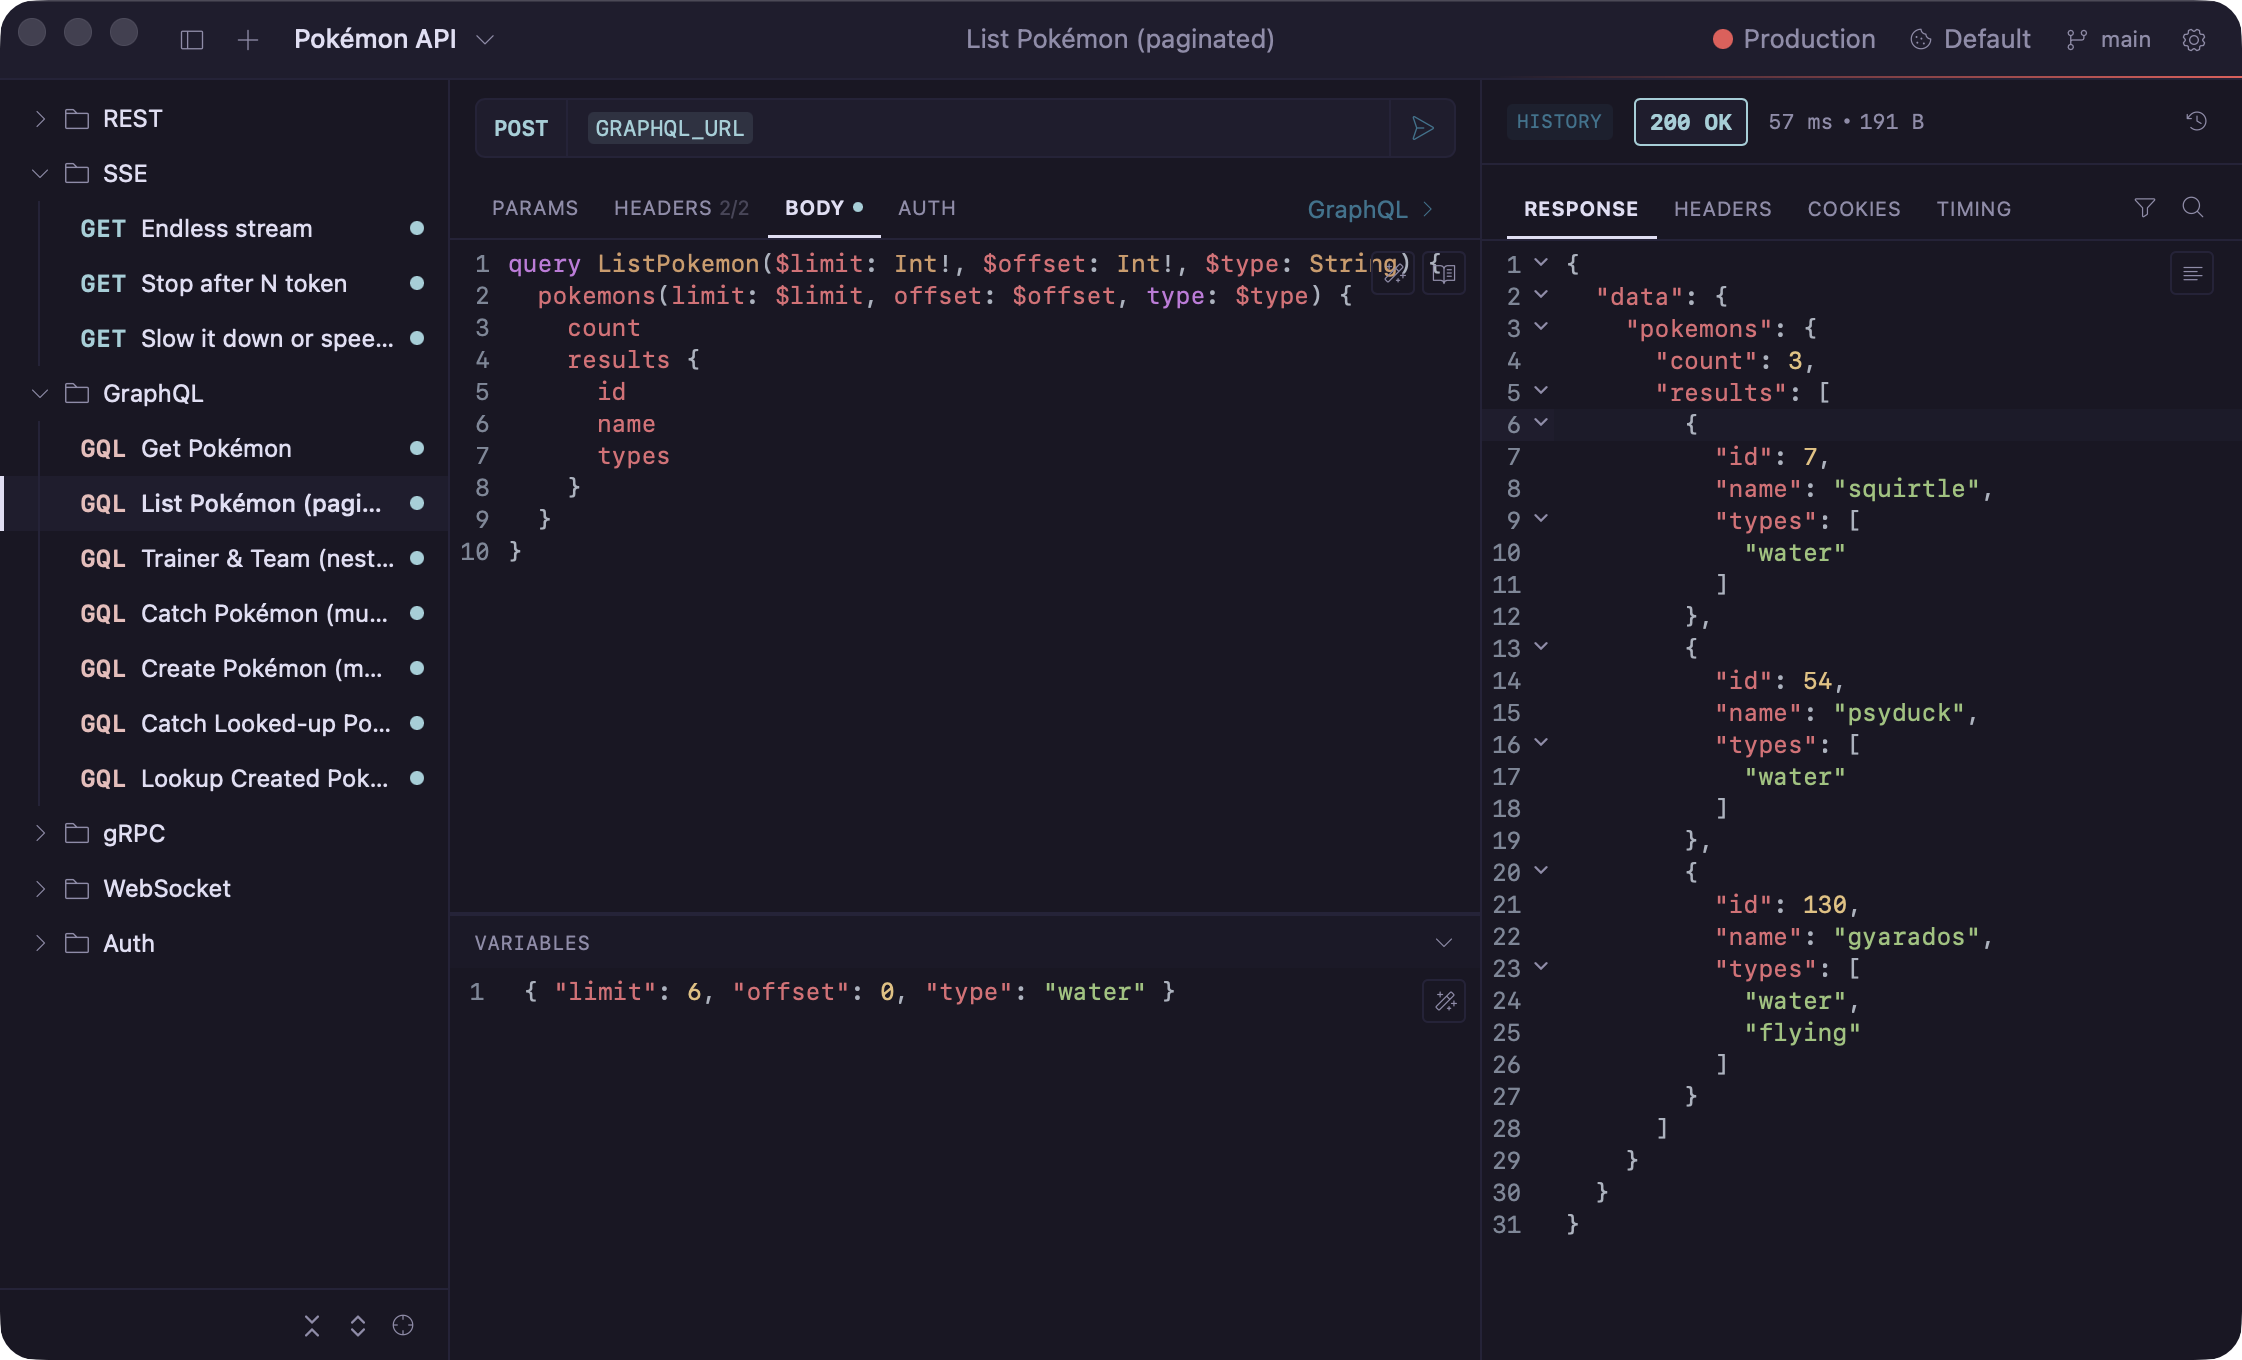Click the Auth folder icon
The image size is (2242, 1360).
pos(77,944)
